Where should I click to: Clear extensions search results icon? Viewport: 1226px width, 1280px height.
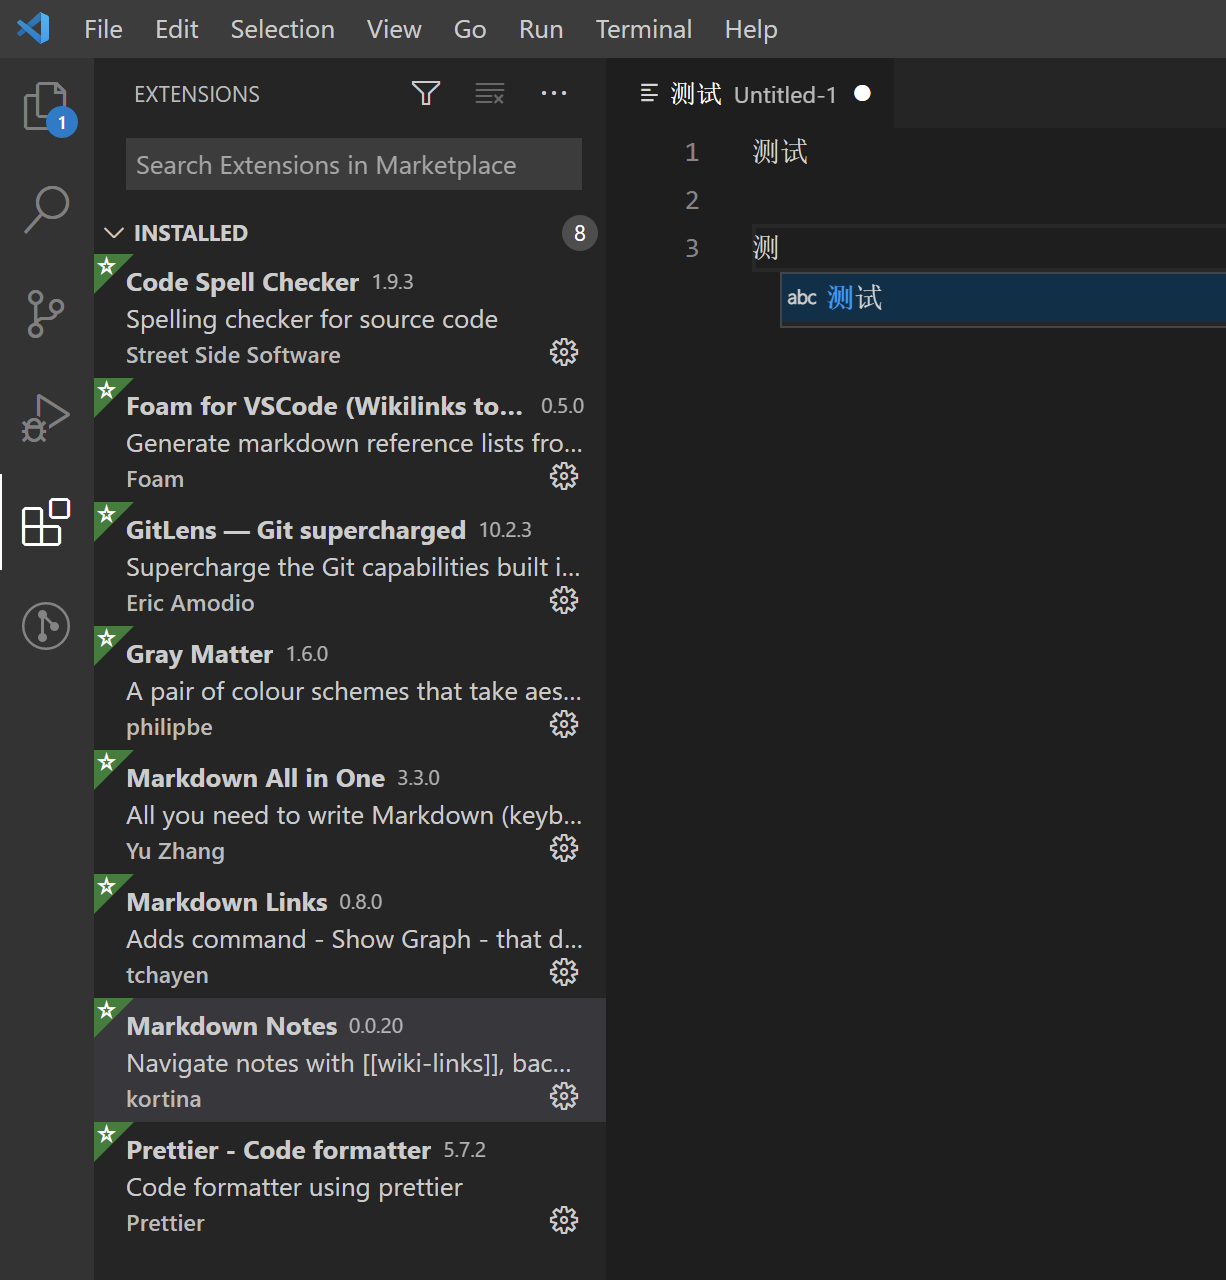pos(489,94)
